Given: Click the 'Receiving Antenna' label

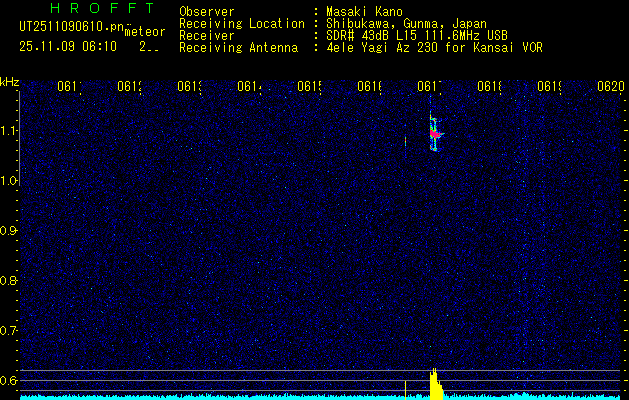Looking at the screenshot, I should (x=238, y=48).
